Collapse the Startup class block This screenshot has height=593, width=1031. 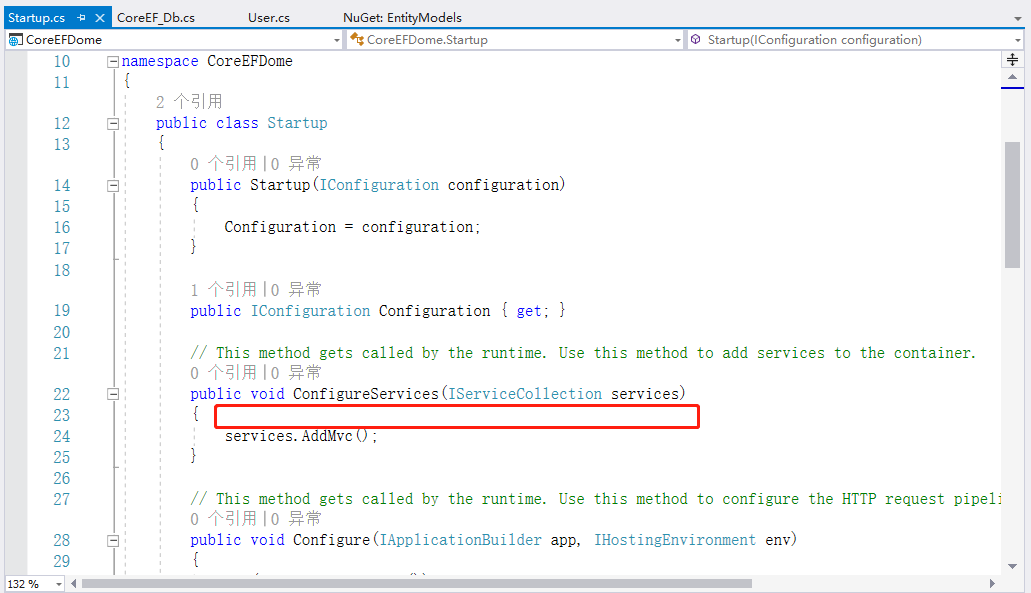pyautogui.click(x=113, y=124)
